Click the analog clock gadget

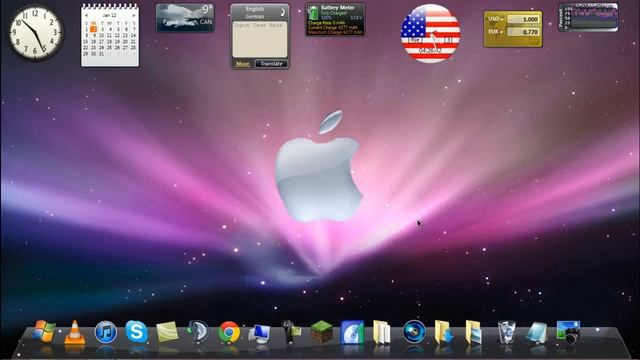pos(36,33)
